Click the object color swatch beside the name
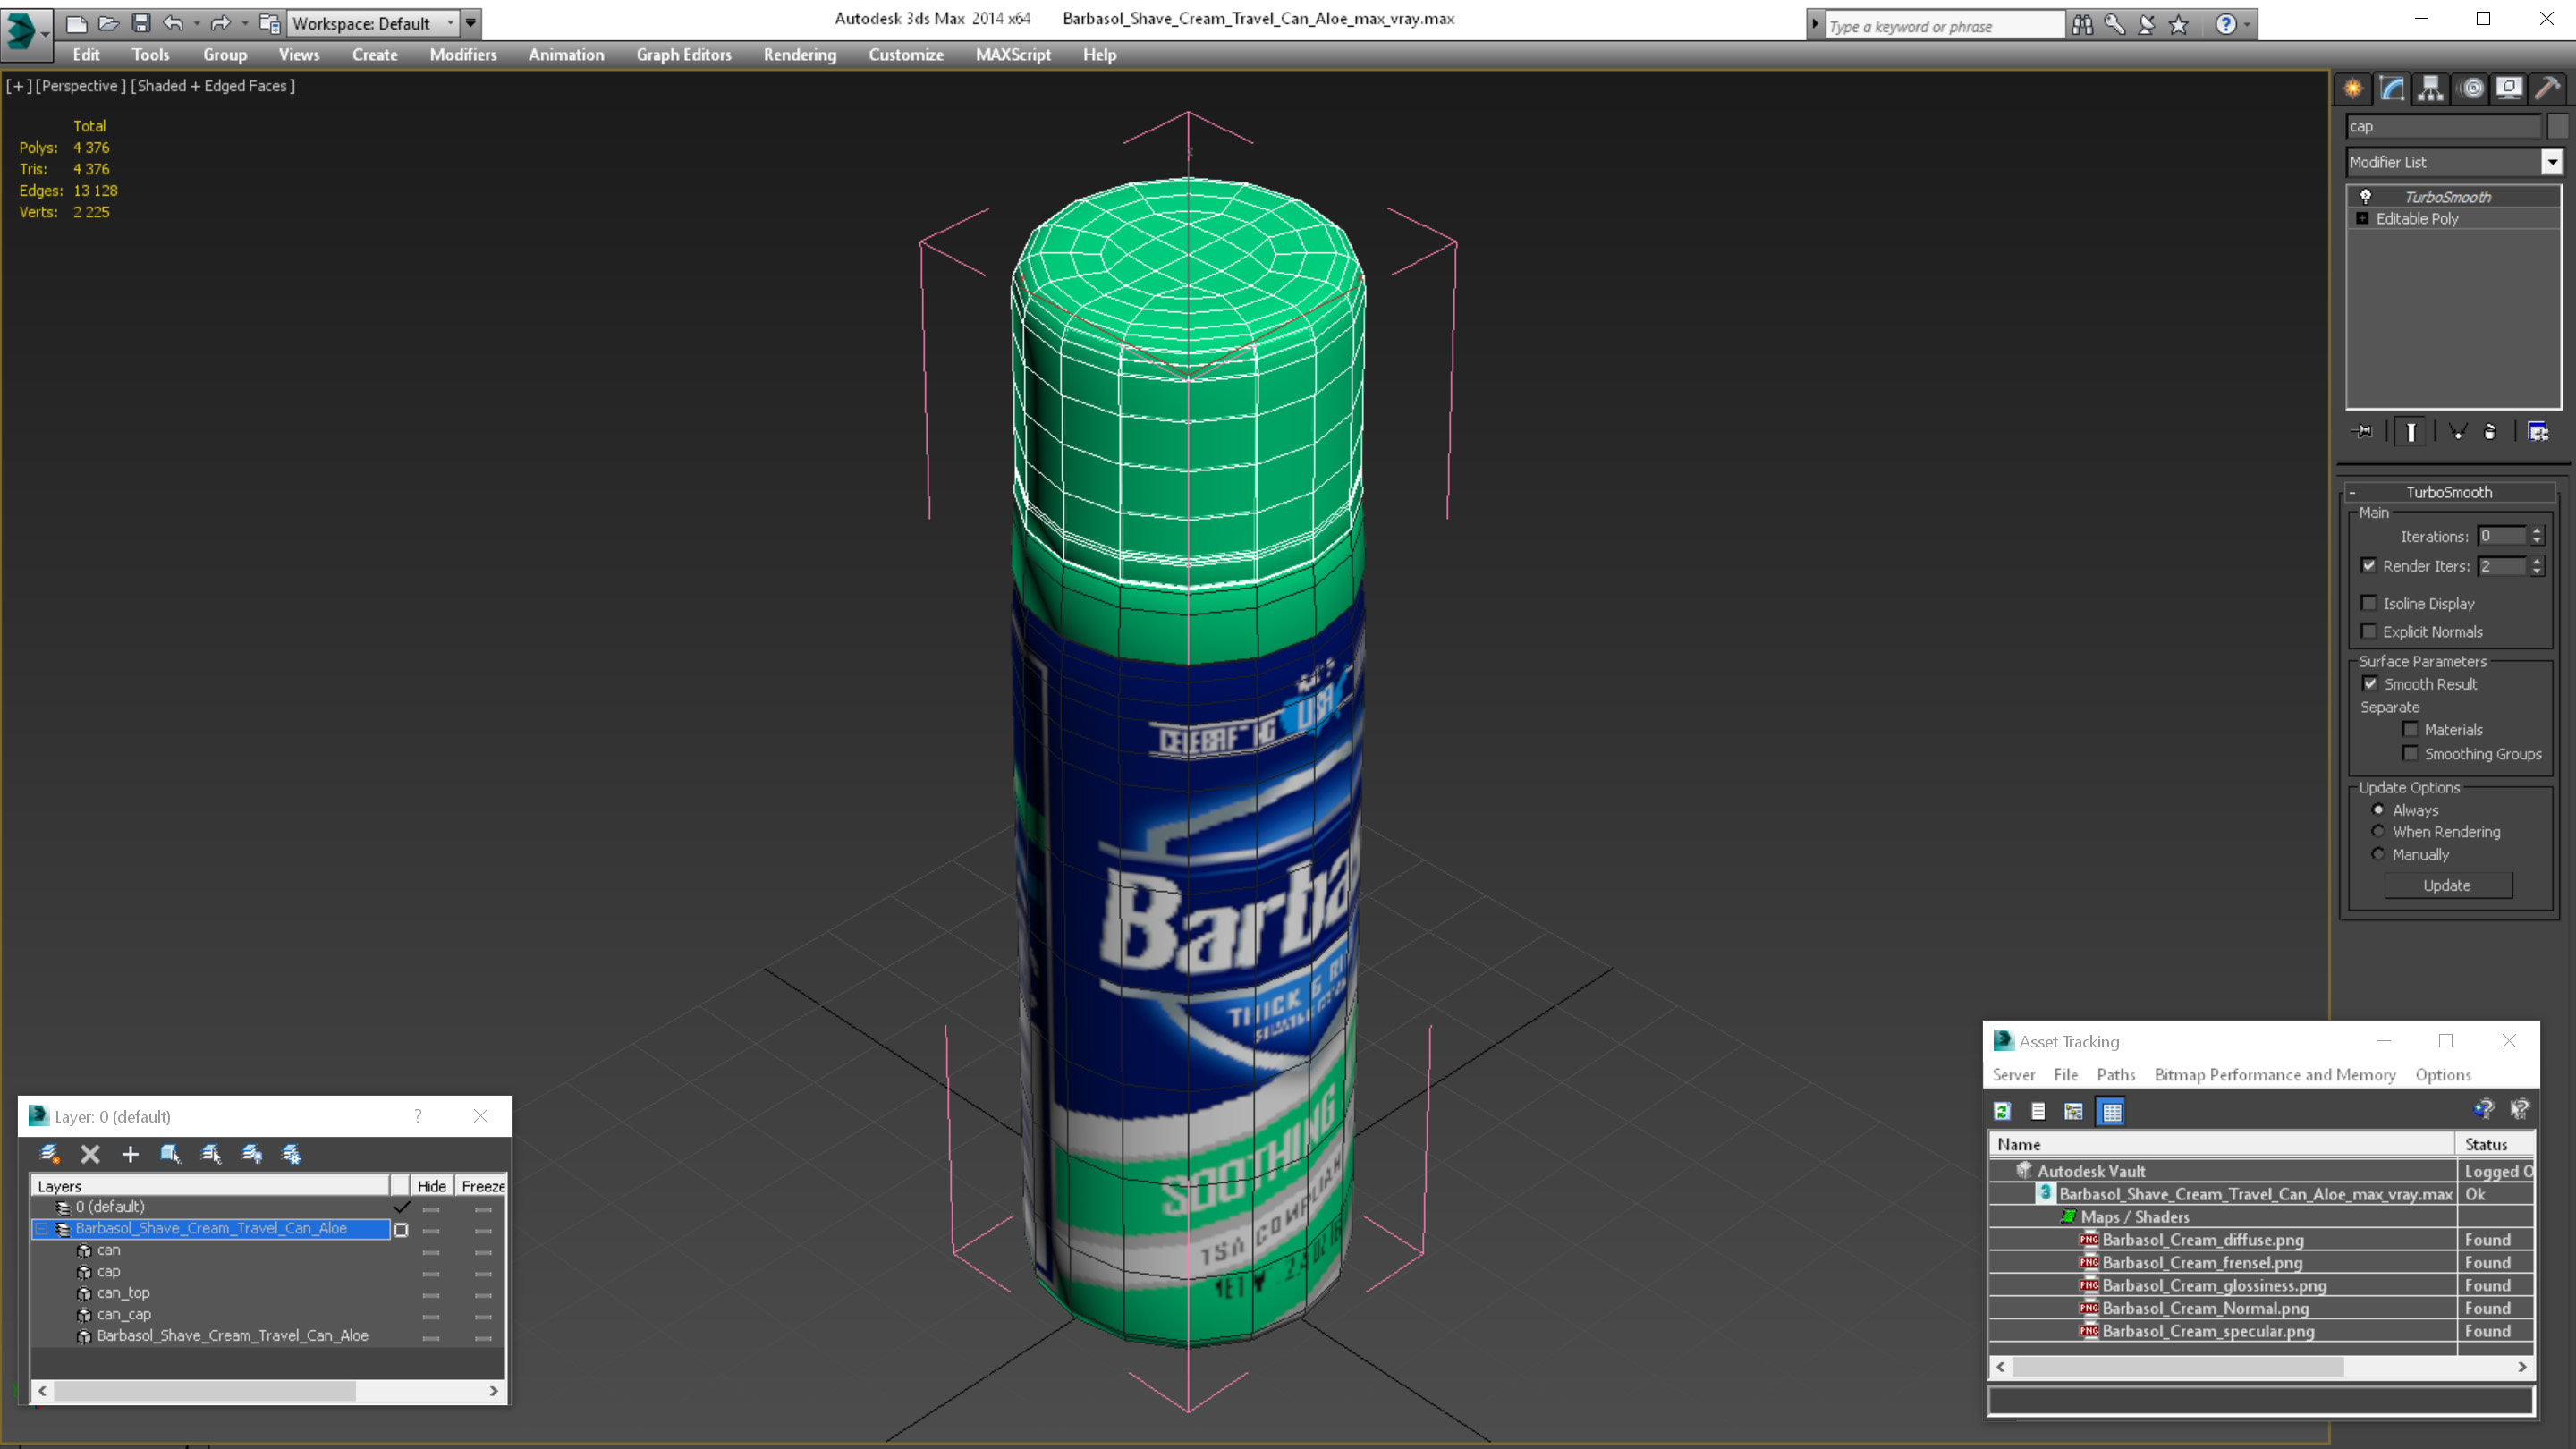The image size is (2576, 1449). click(2557, 126)
